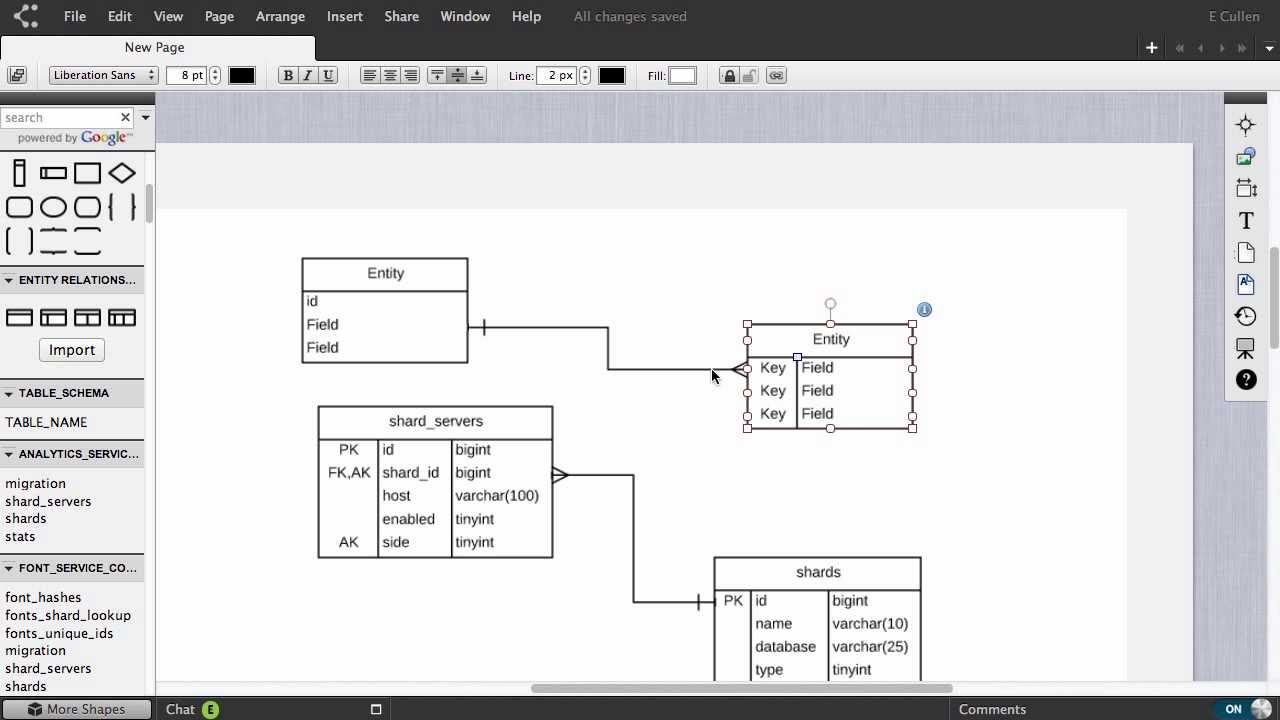
Task: Open revision history from right sidebar
Action: 1245,316
